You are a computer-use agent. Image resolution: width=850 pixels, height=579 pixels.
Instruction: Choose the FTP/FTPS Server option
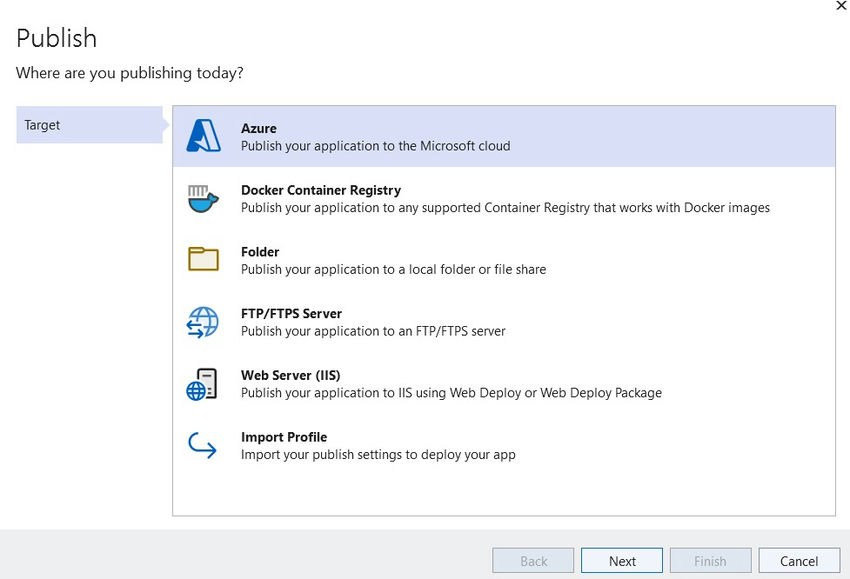coord(292,313)
